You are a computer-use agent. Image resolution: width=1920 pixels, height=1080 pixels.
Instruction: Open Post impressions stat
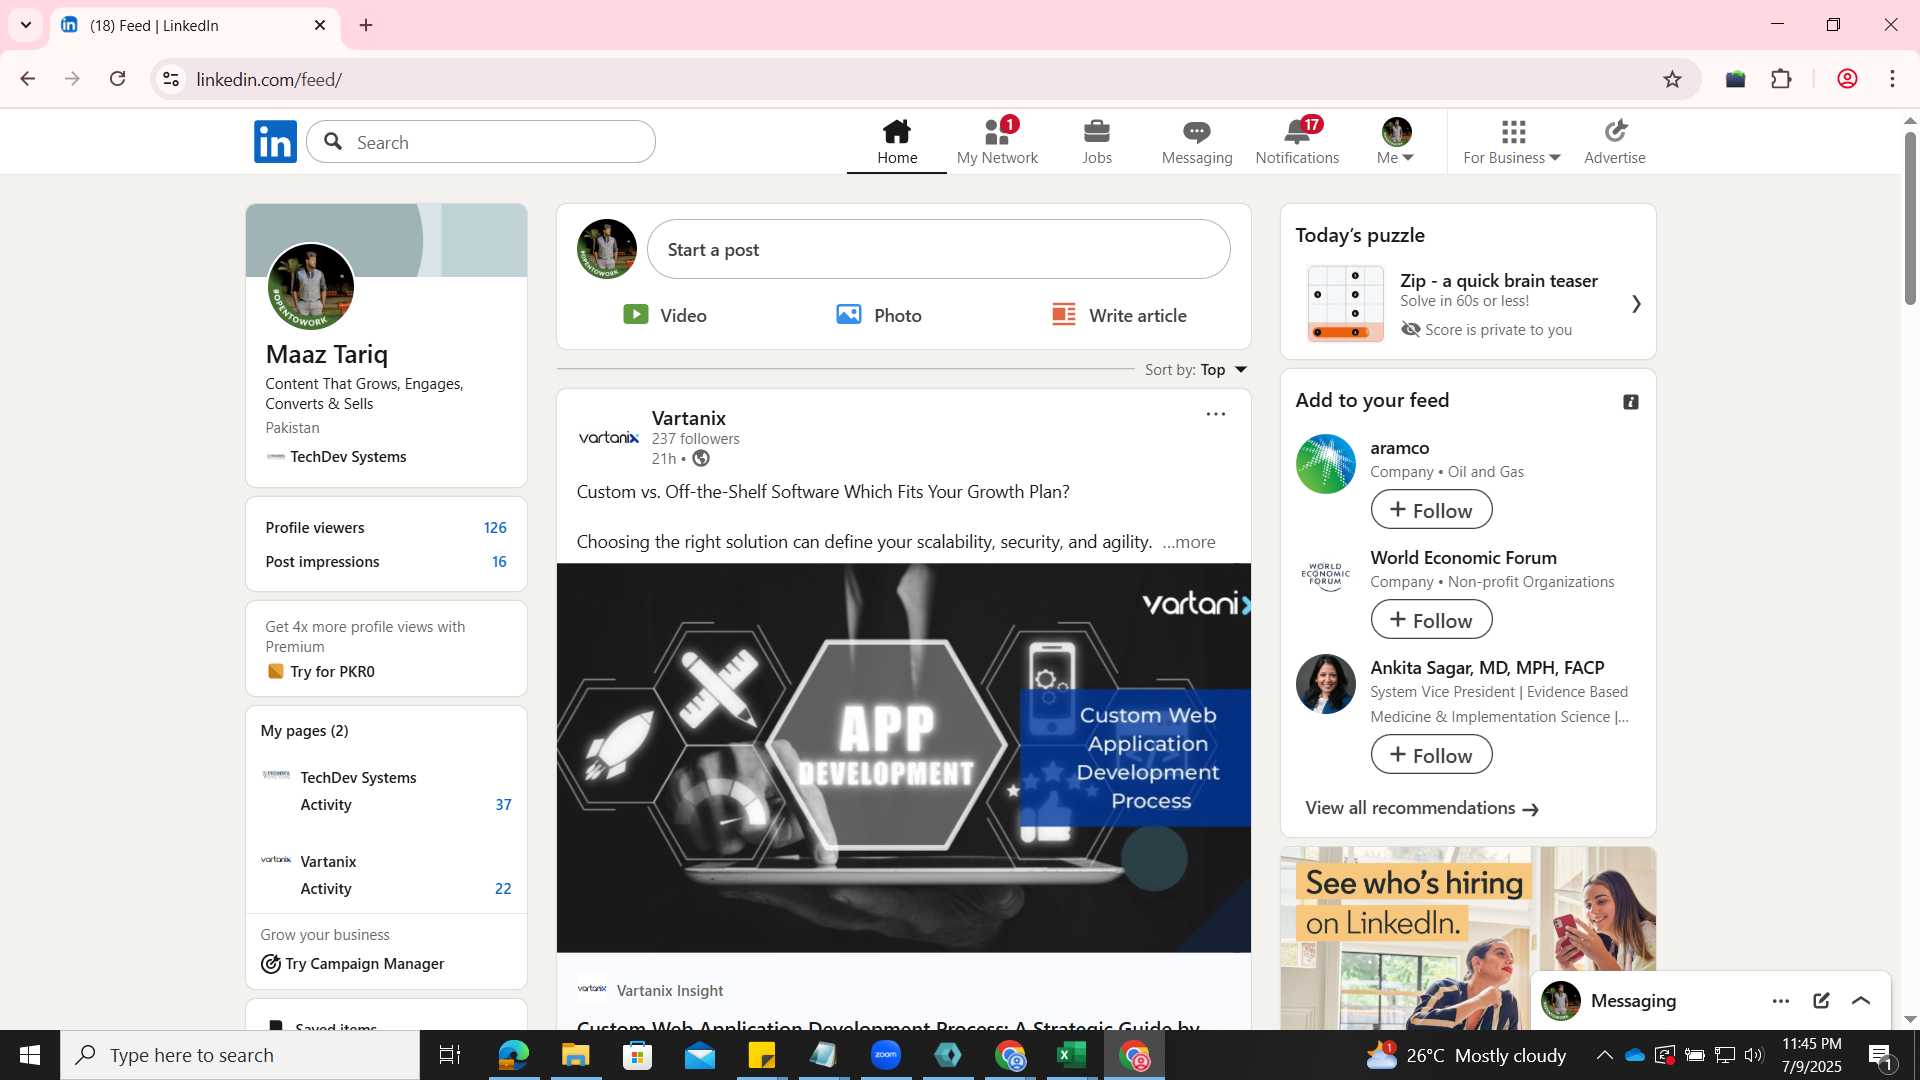(386, 562)
